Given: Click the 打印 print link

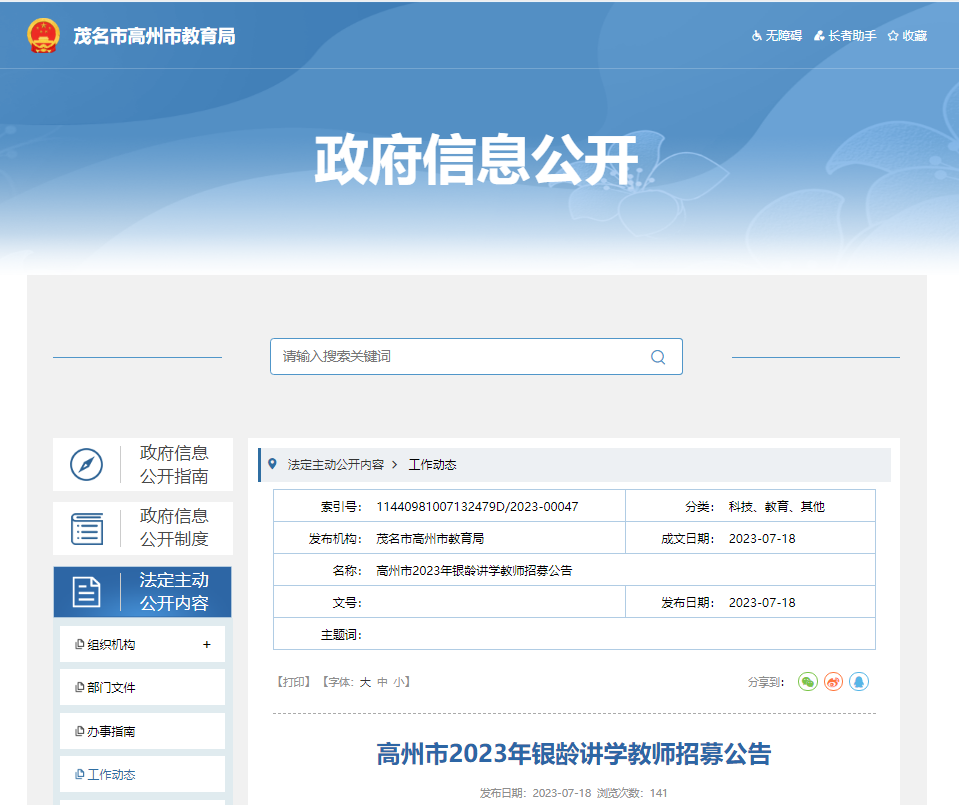Looking at the screenshot, I should tap(294, 682).
